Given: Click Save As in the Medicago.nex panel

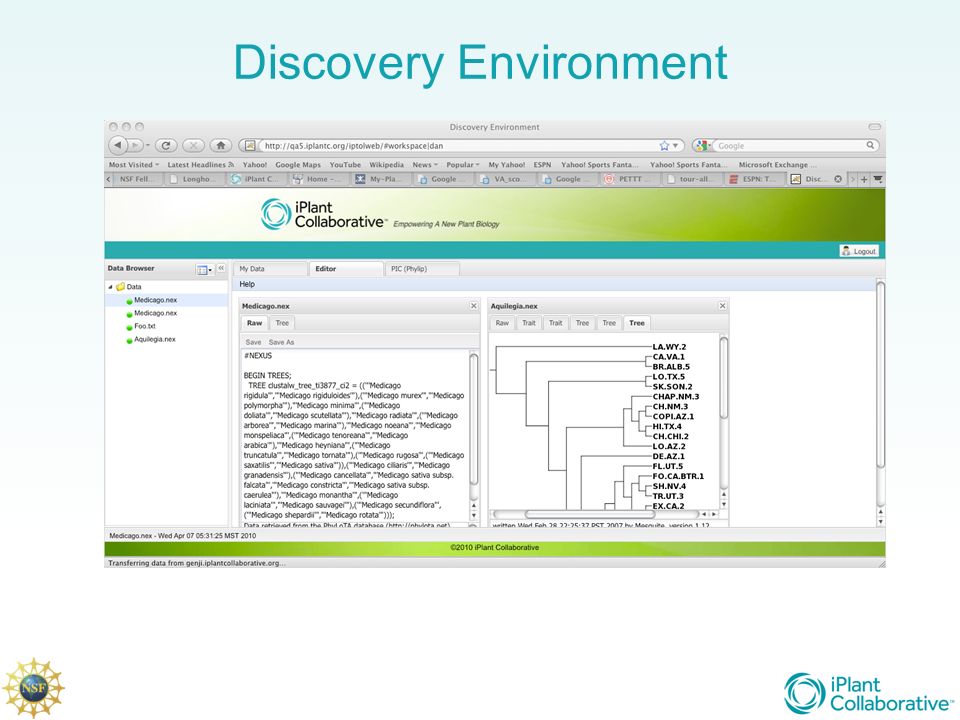Looking at the screenshot, I should click(x=281, y=342).
